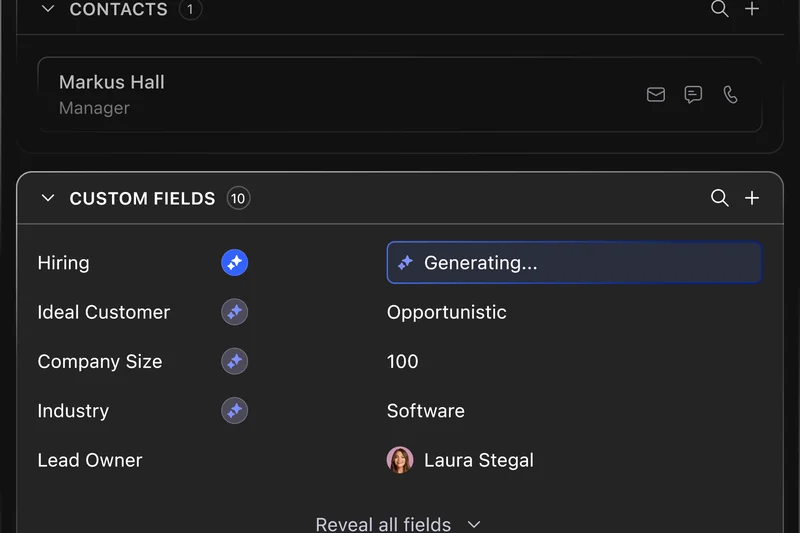Expand with Reveal all fields
This screenshot has width=800, height=533.
398,523
